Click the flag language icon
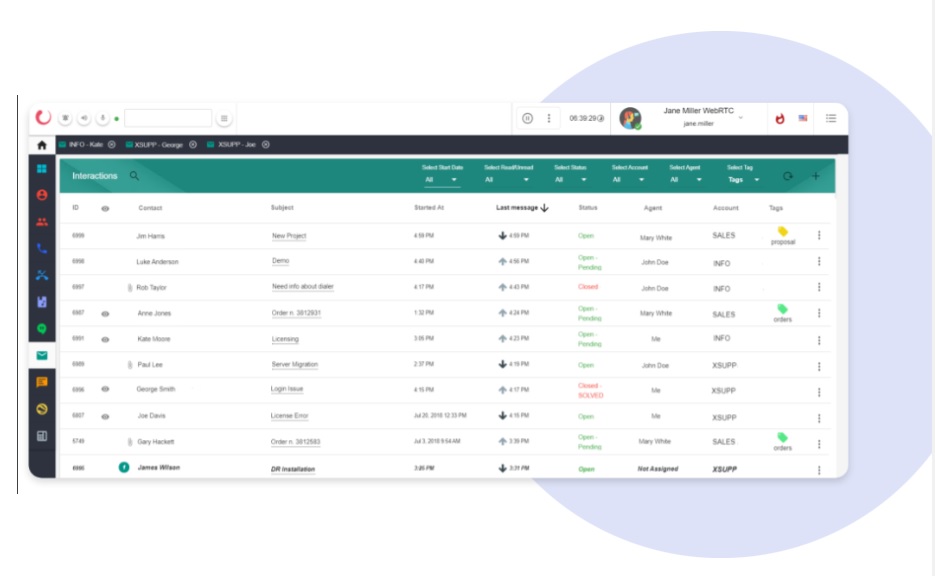 [803, 118]
